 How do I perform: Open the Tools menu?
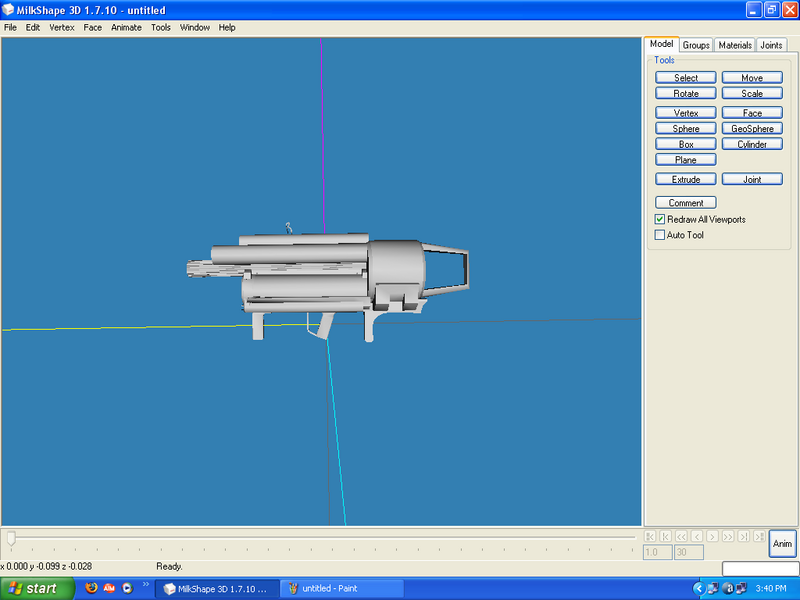[161, 28]
